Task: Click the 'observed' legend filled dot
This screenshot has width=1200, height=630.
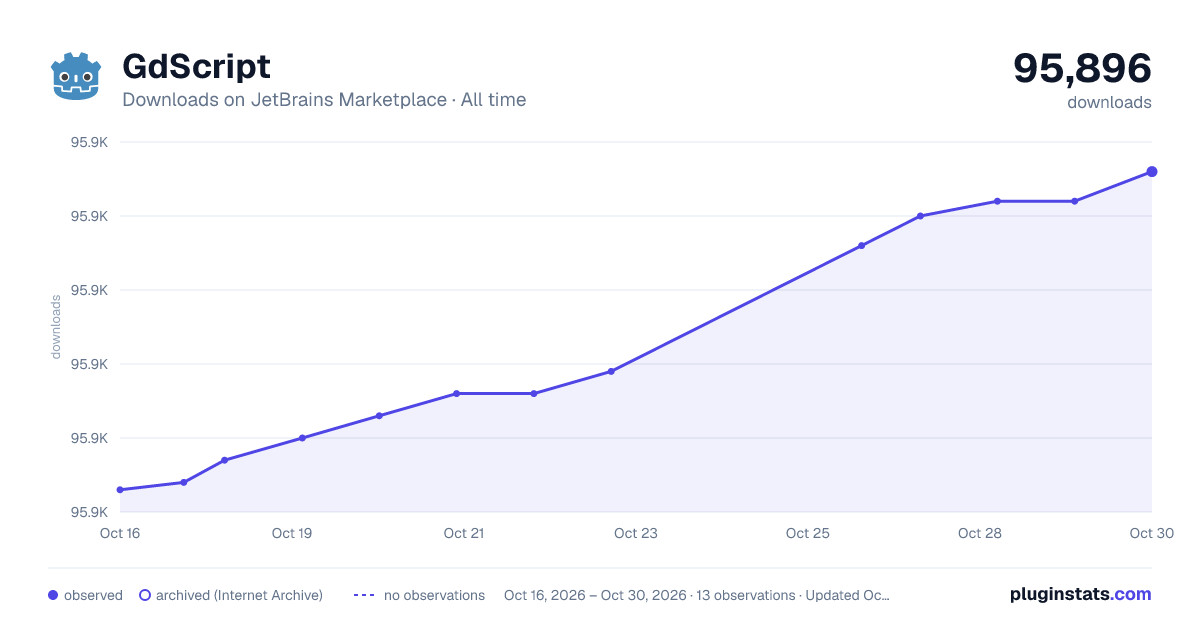Action: point(53,595)
